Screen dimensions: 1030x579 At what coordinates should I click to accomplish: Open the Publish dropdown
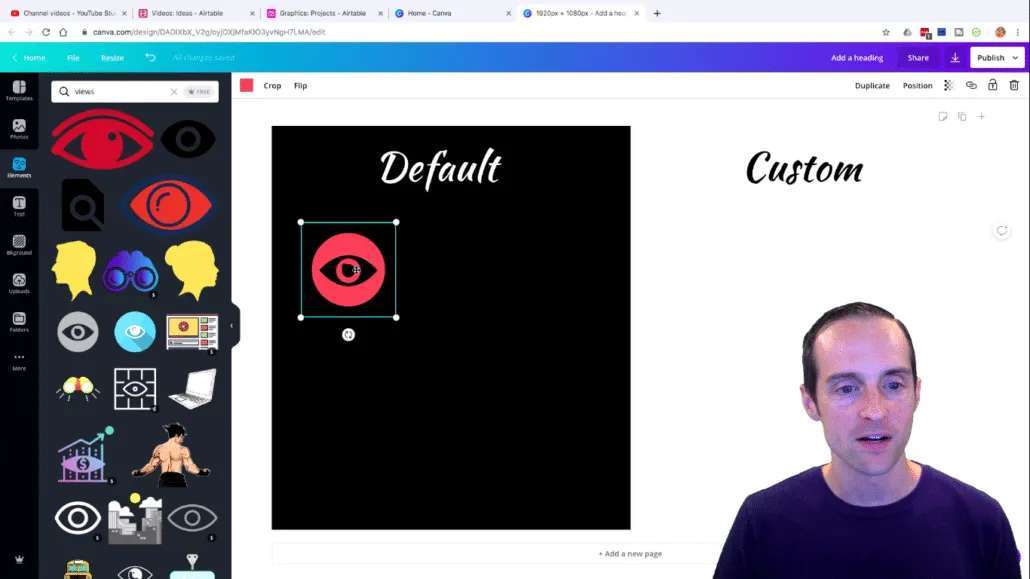997,58
